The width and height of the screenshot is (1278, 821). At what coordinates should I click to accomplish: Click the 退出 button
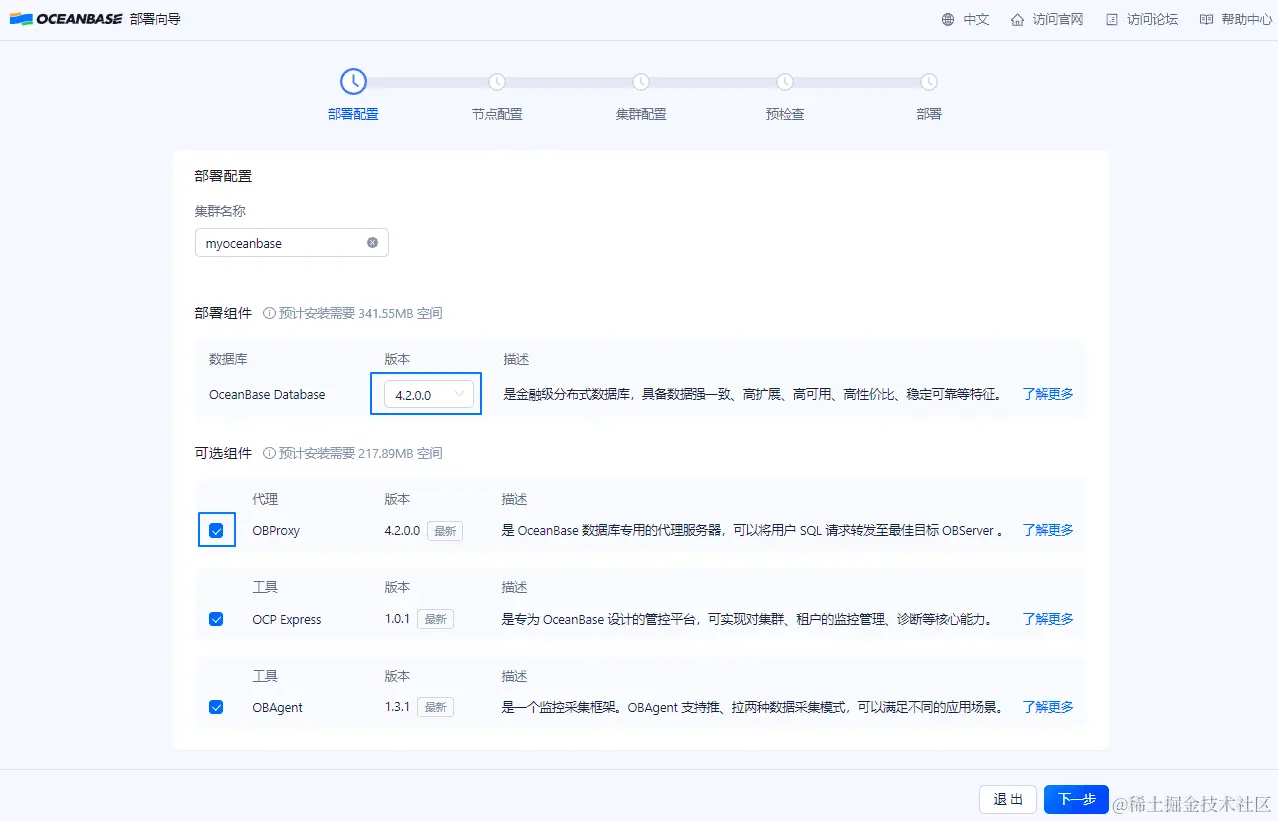1008,799
